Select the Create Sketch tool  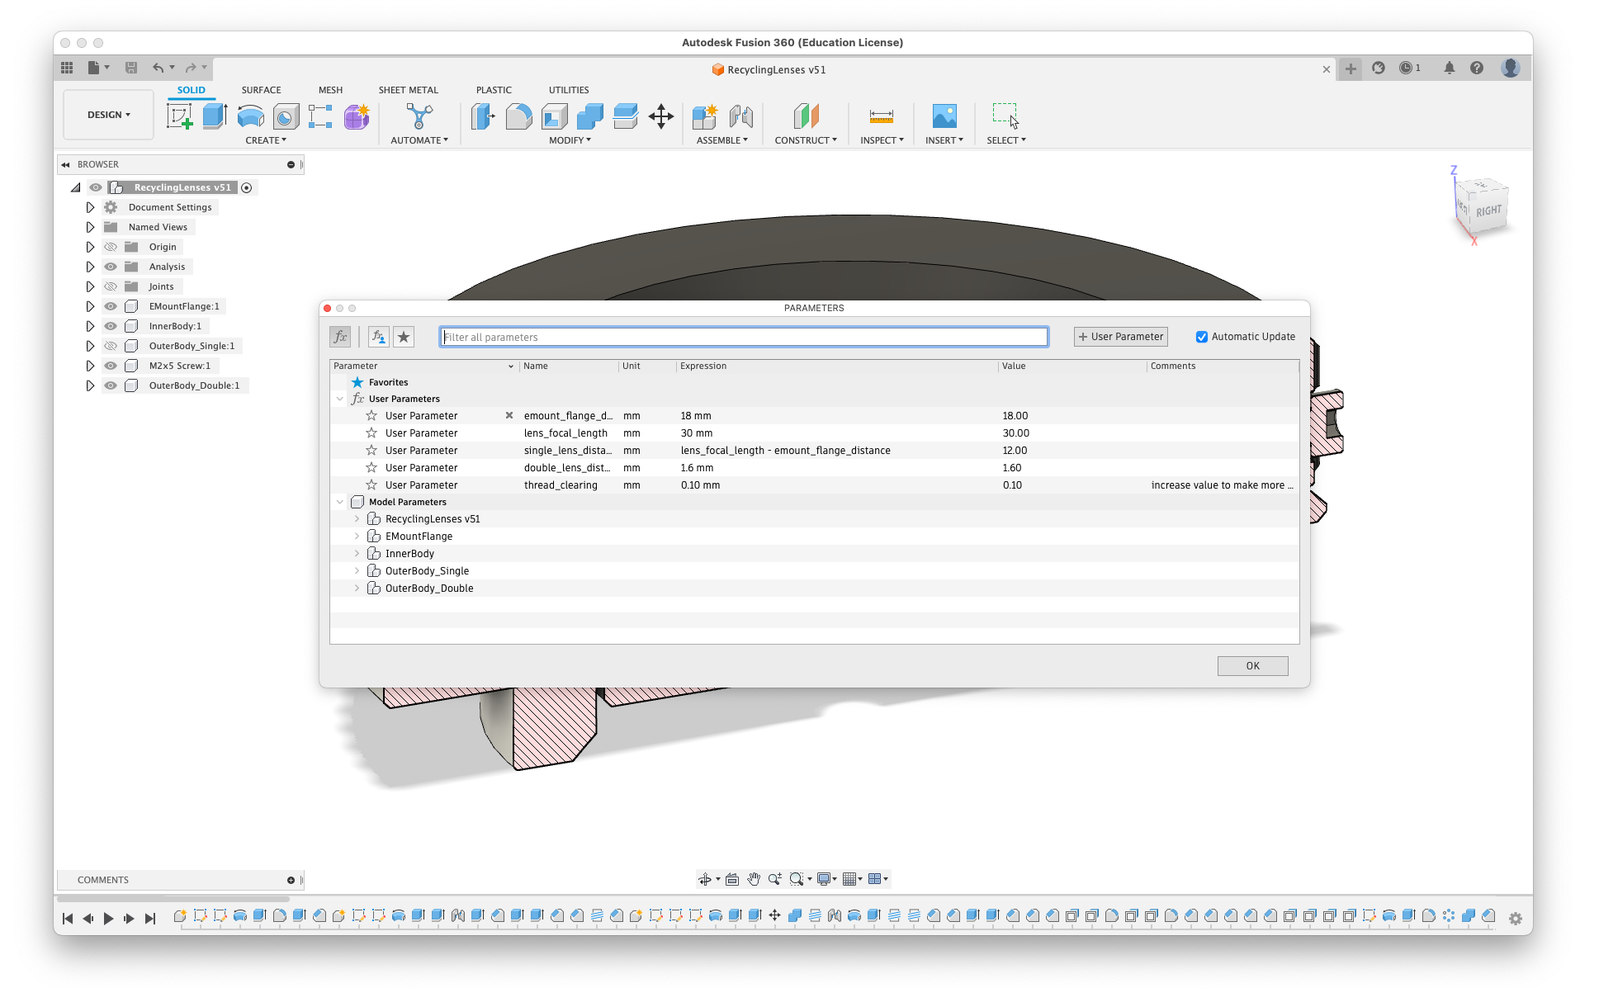click(x=180, y=116)
